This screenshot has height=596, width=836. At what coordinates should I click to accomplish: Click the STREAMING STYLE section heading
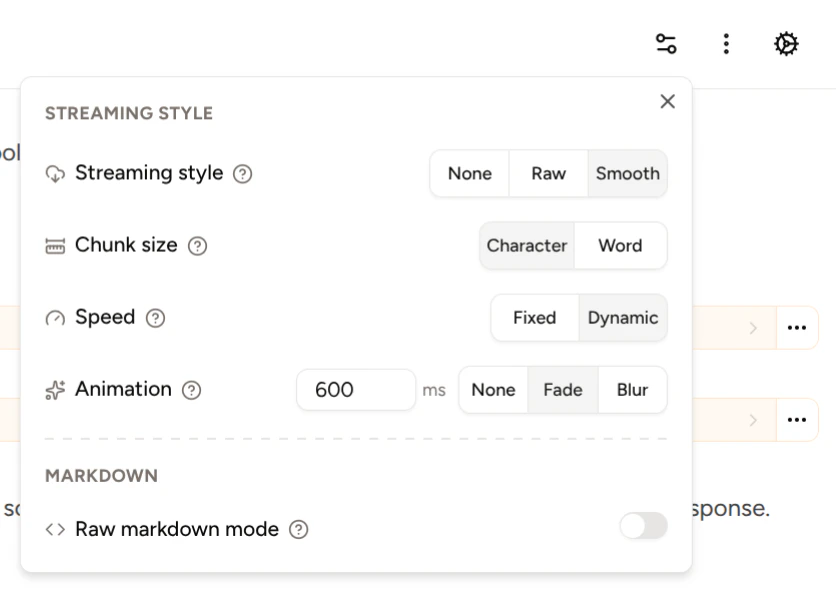click(x=129, y=113)
